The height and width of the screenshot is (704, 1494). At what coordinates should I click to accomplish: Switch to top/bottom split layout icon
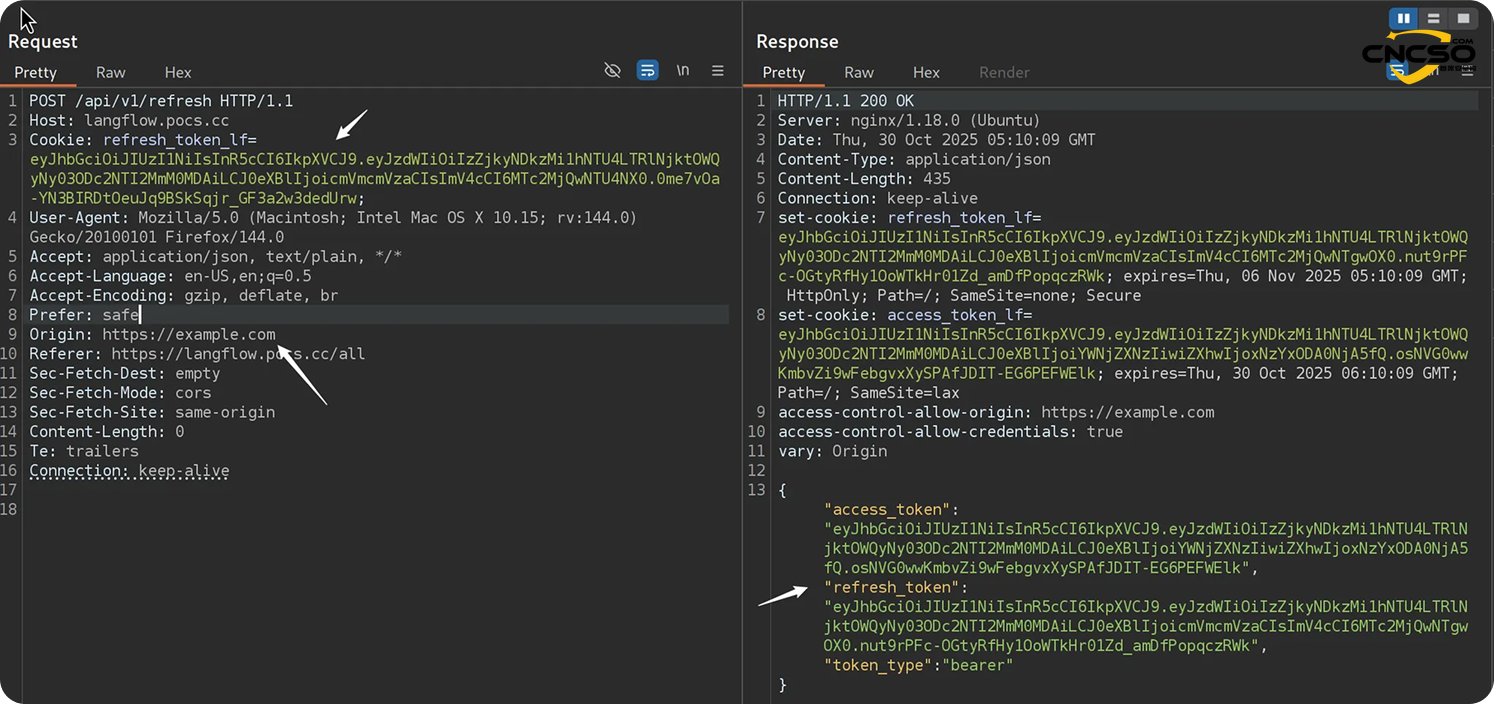click(1434, 18)
